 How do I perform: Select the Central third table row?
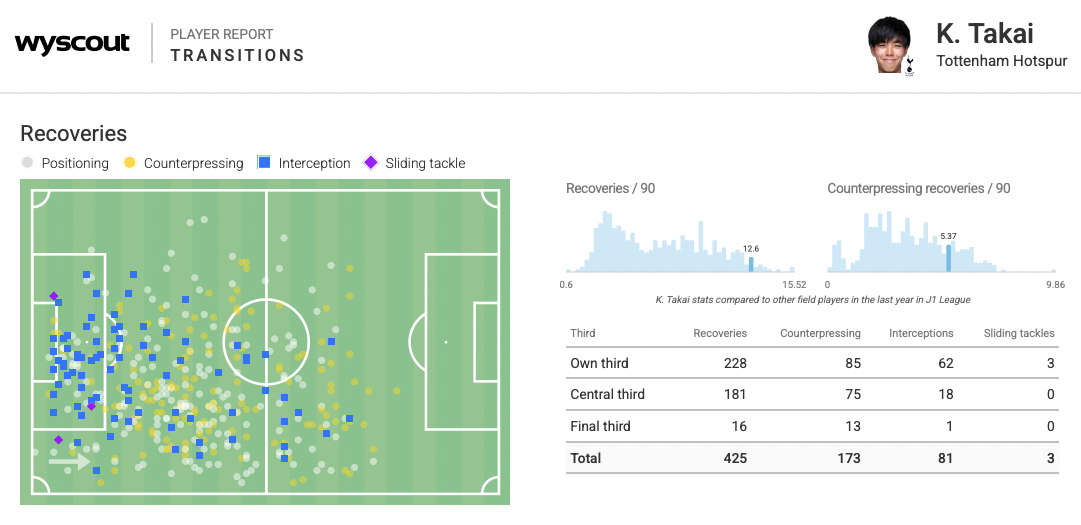click(x=811, y=394)
